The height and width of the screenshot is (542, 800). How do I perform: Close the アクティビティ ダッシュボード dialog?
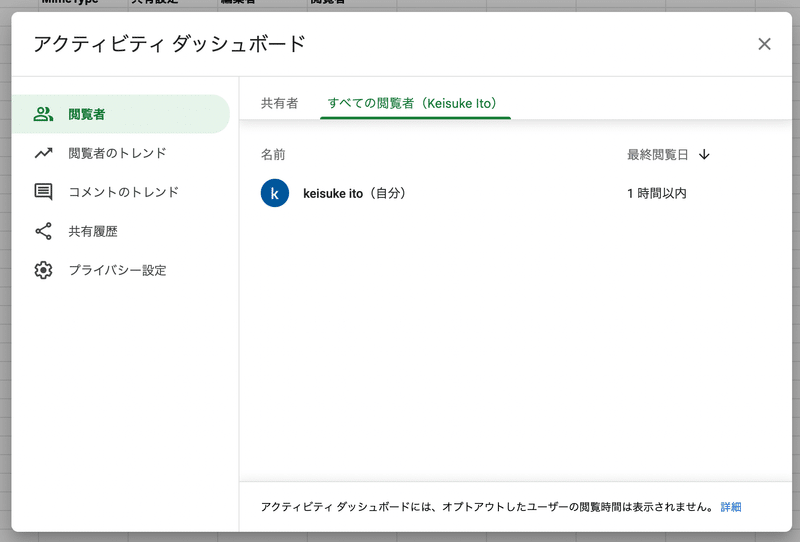(x=764, y=44)
